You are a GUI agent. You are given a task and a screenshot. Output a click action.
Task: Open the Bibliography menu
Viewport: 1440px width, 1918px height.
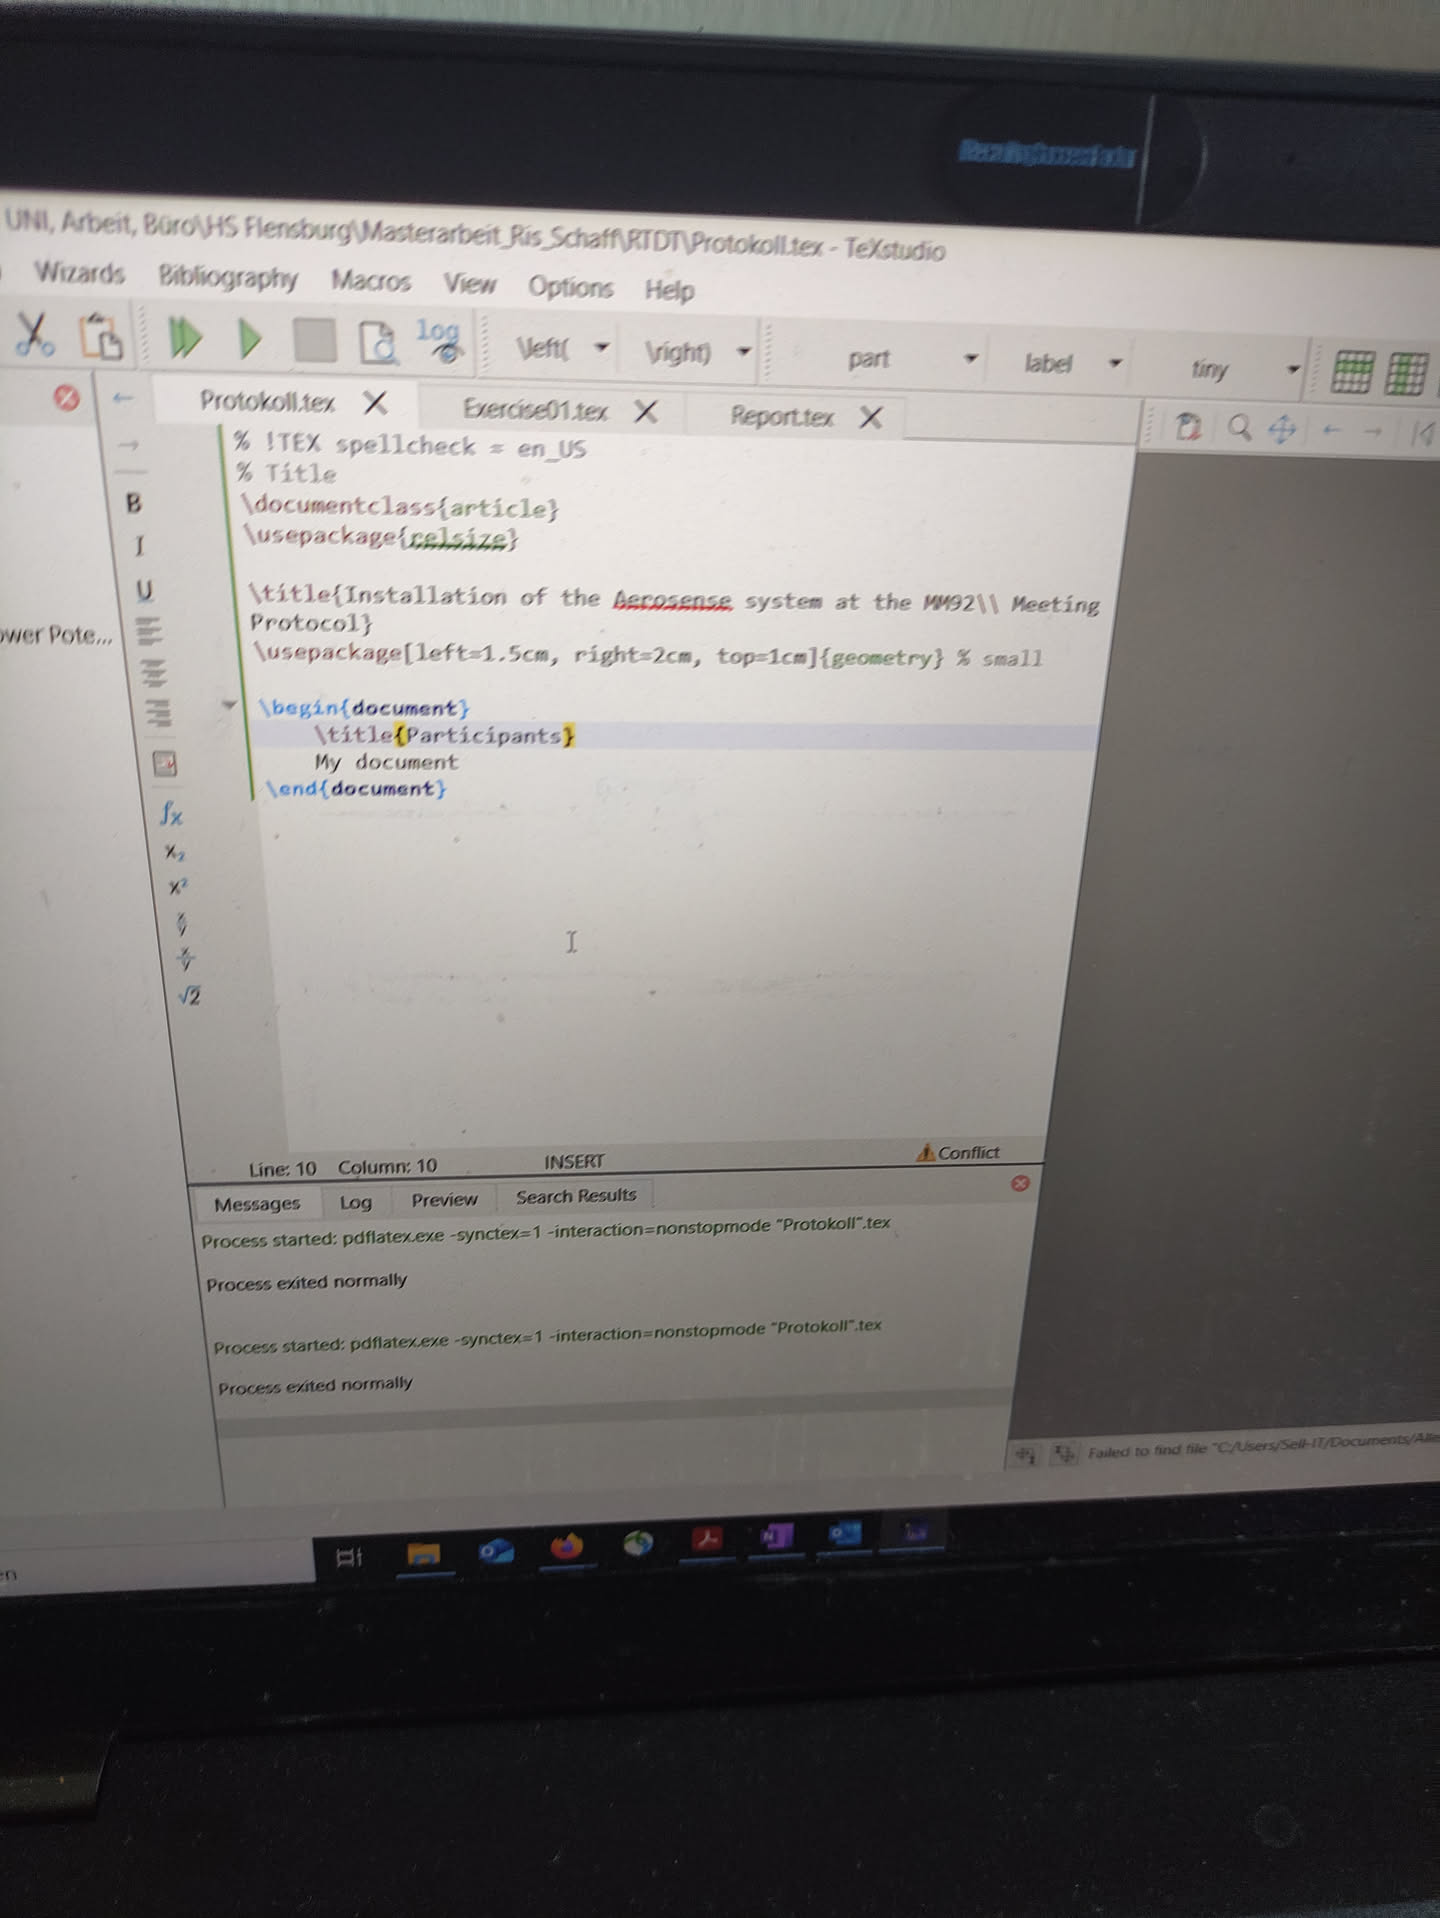(x=228, y=277)
